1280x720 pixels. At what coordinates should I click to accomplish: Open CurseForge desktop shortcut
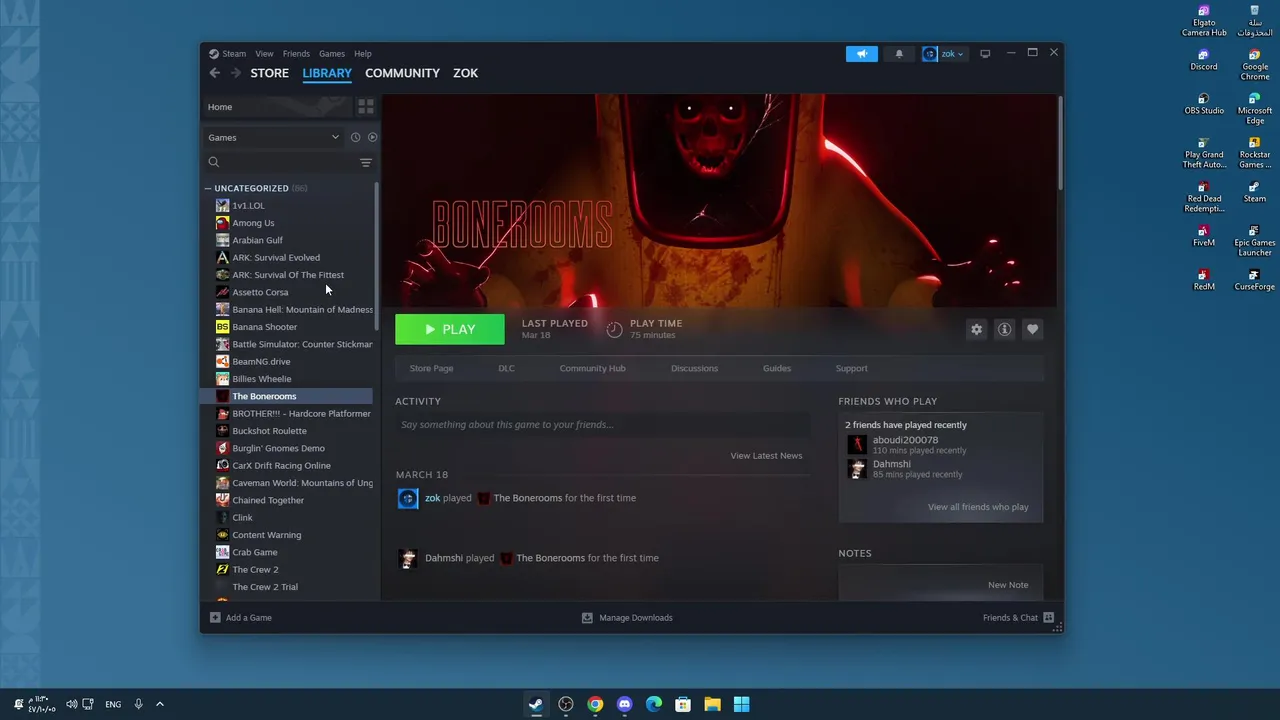1254,281
